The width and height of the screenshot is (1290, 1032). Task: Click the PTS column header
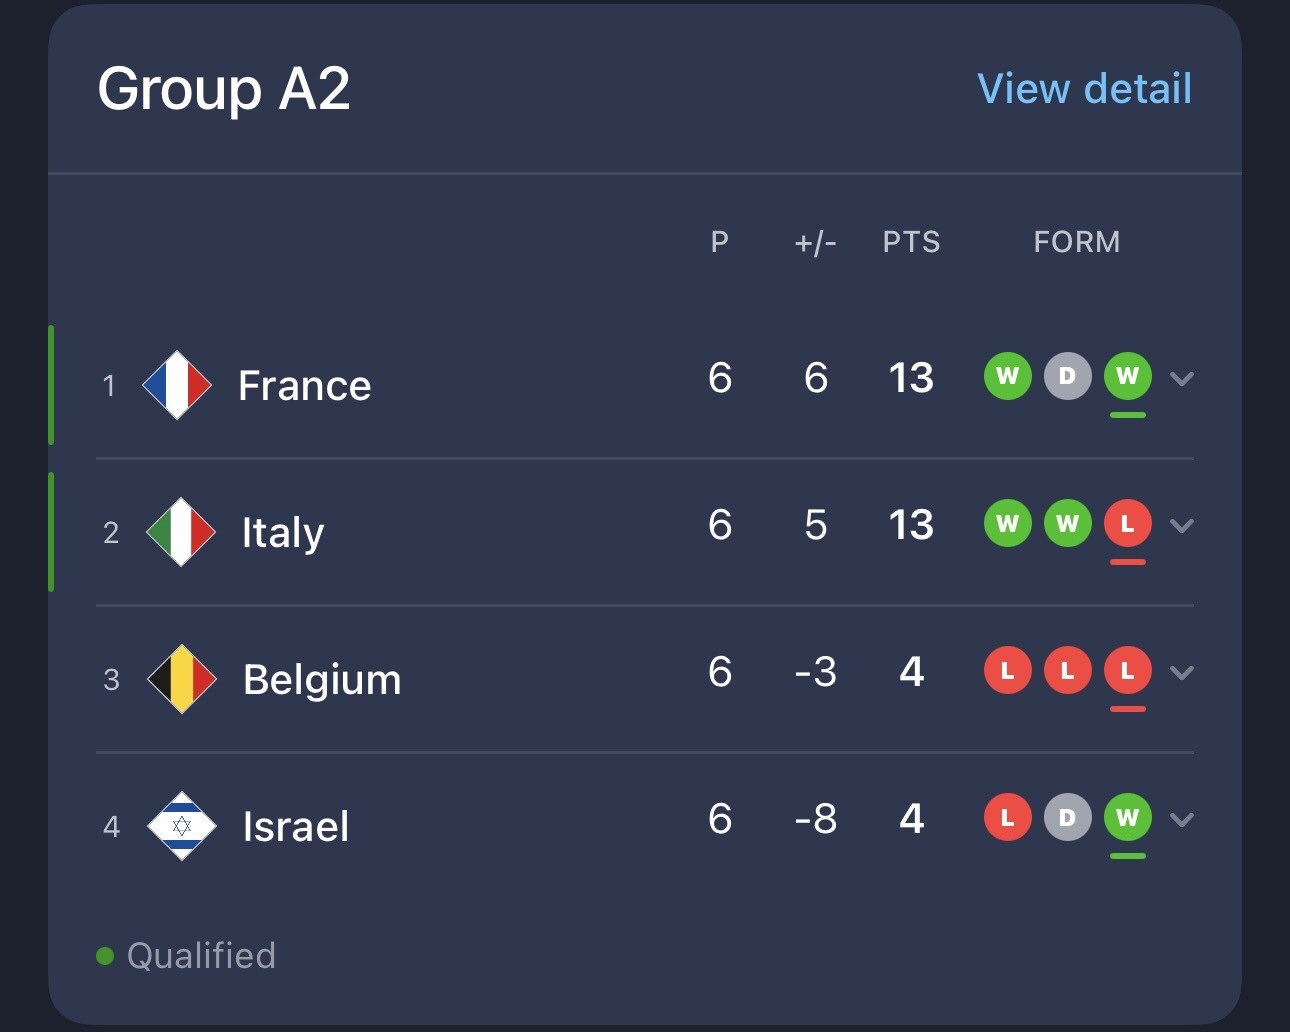[x=911, y=242]
